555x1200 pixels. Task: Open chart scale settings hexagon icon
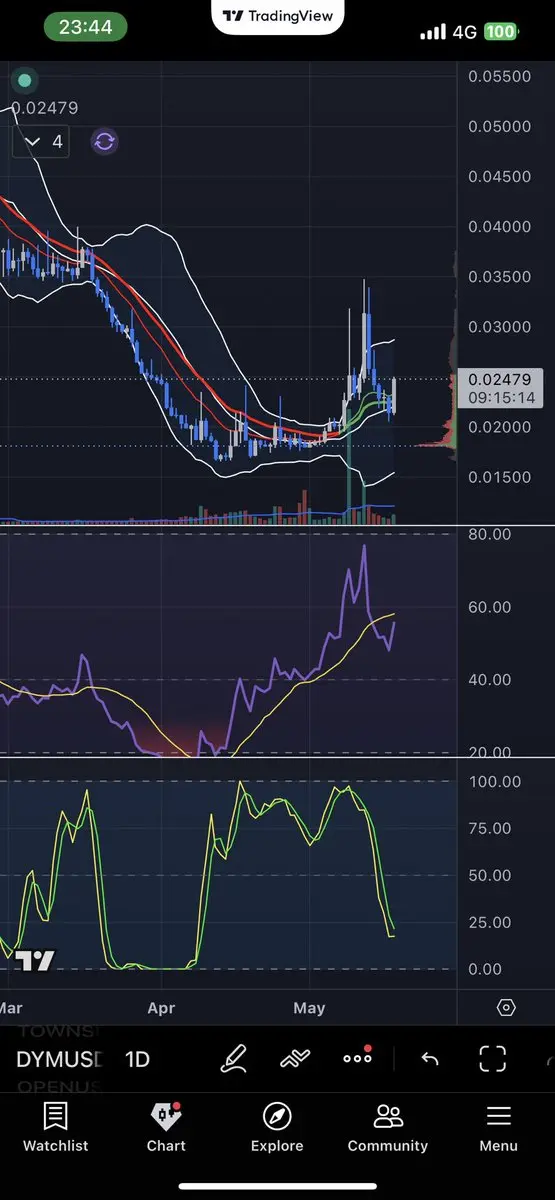pos(506,1007)
